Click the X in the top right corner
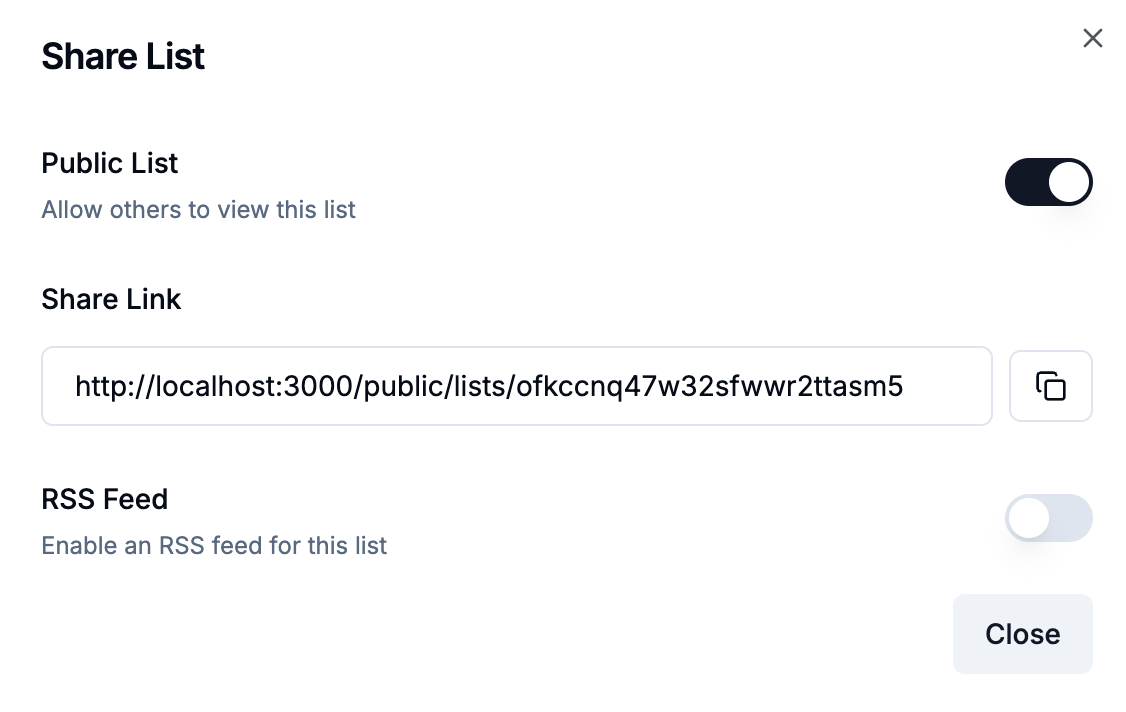The width and height of the screenshot is (1126, 712). pyautogui.click(x=1092, y=38)
